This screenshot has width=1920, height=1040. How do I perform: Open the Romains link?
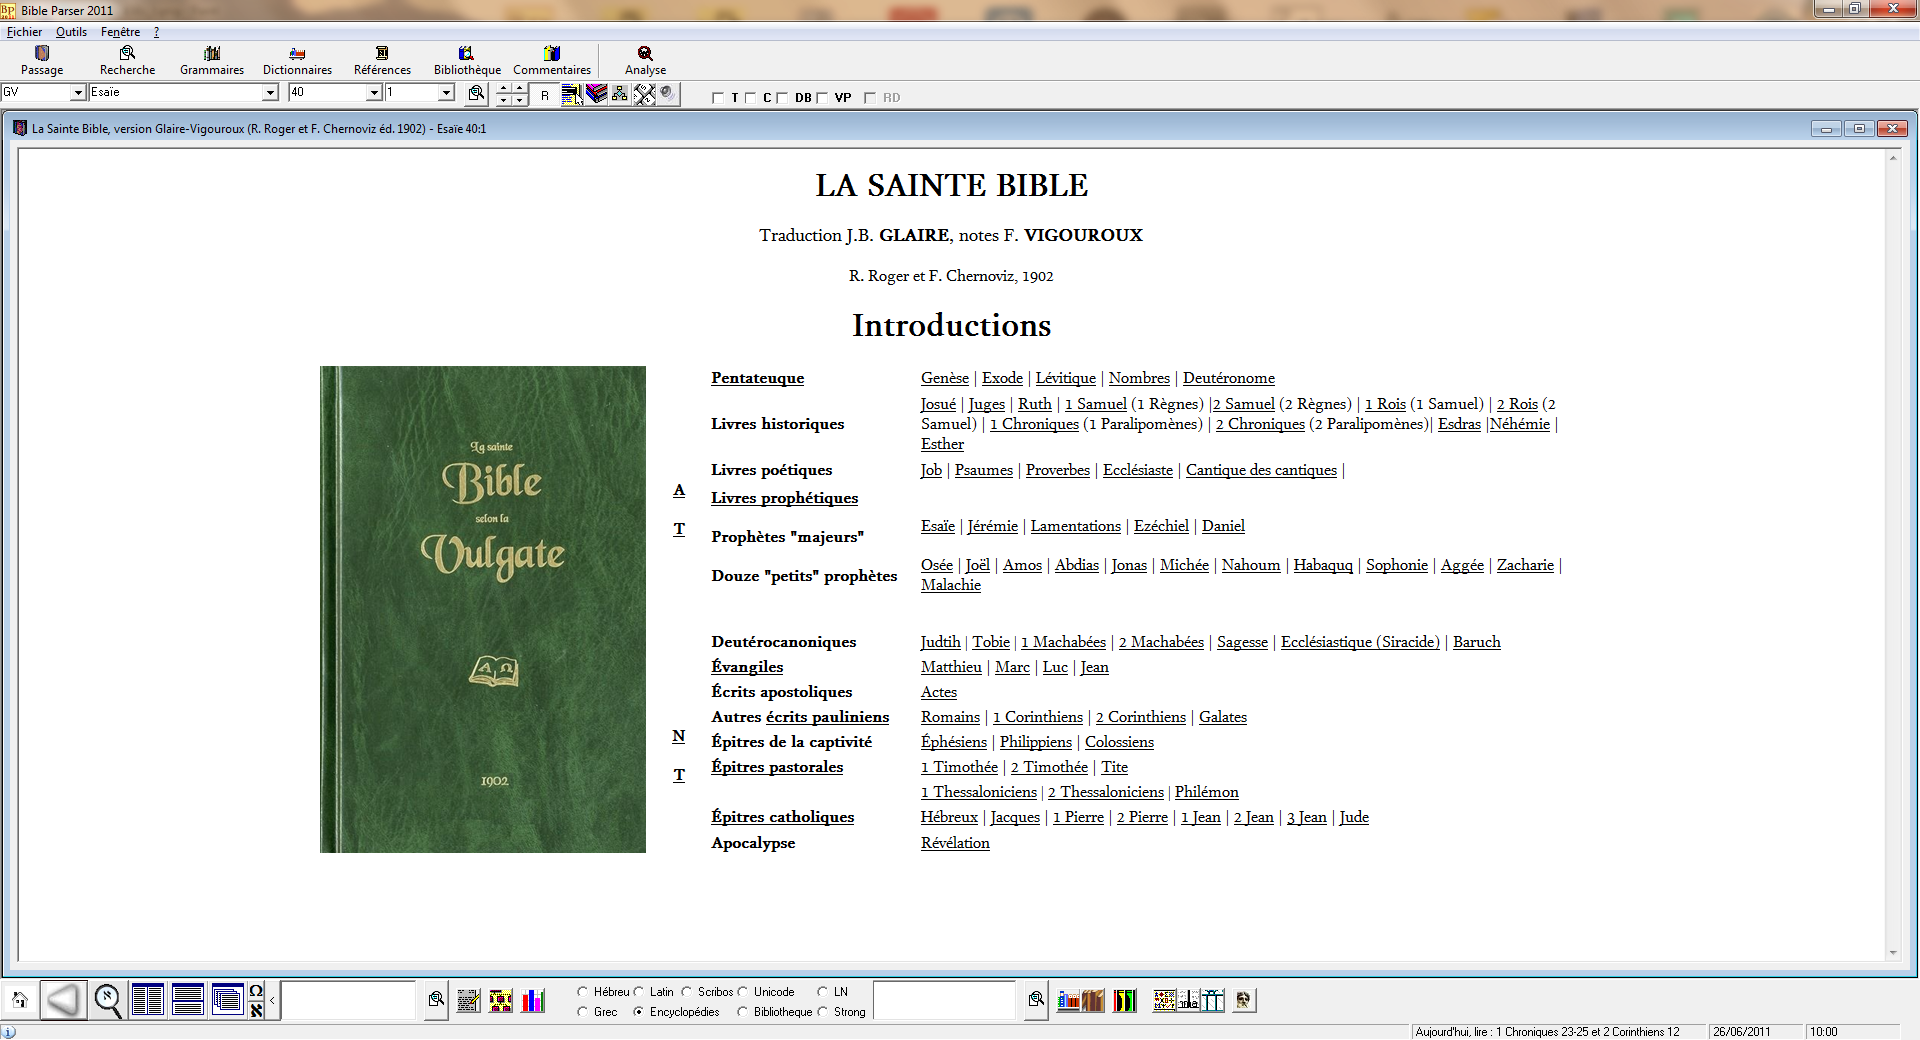pos(950,717)
